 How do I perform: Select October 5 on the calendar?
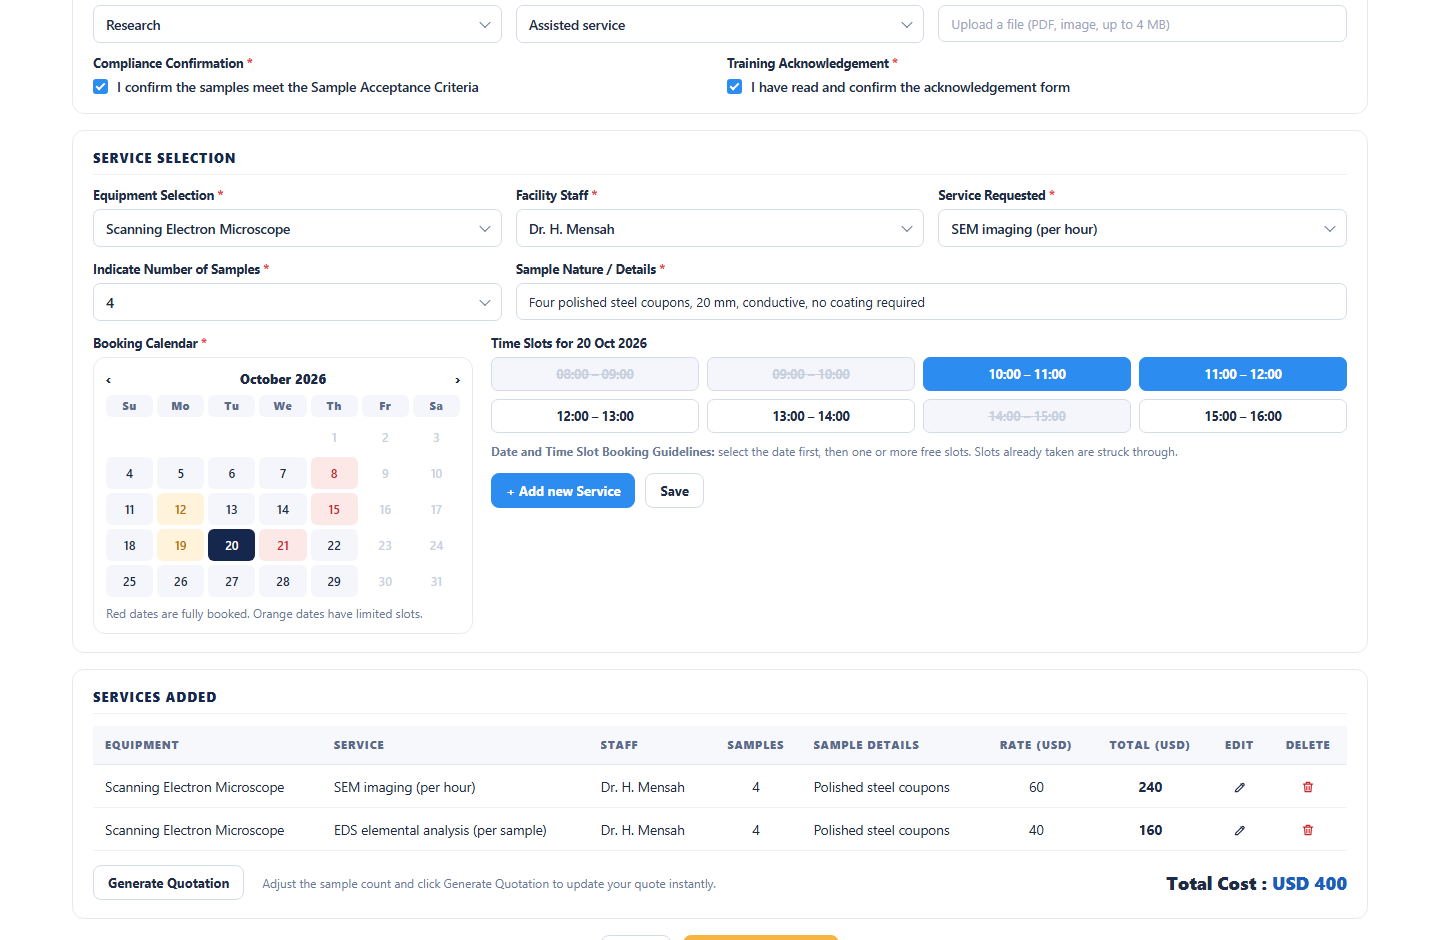click(180, 473)
